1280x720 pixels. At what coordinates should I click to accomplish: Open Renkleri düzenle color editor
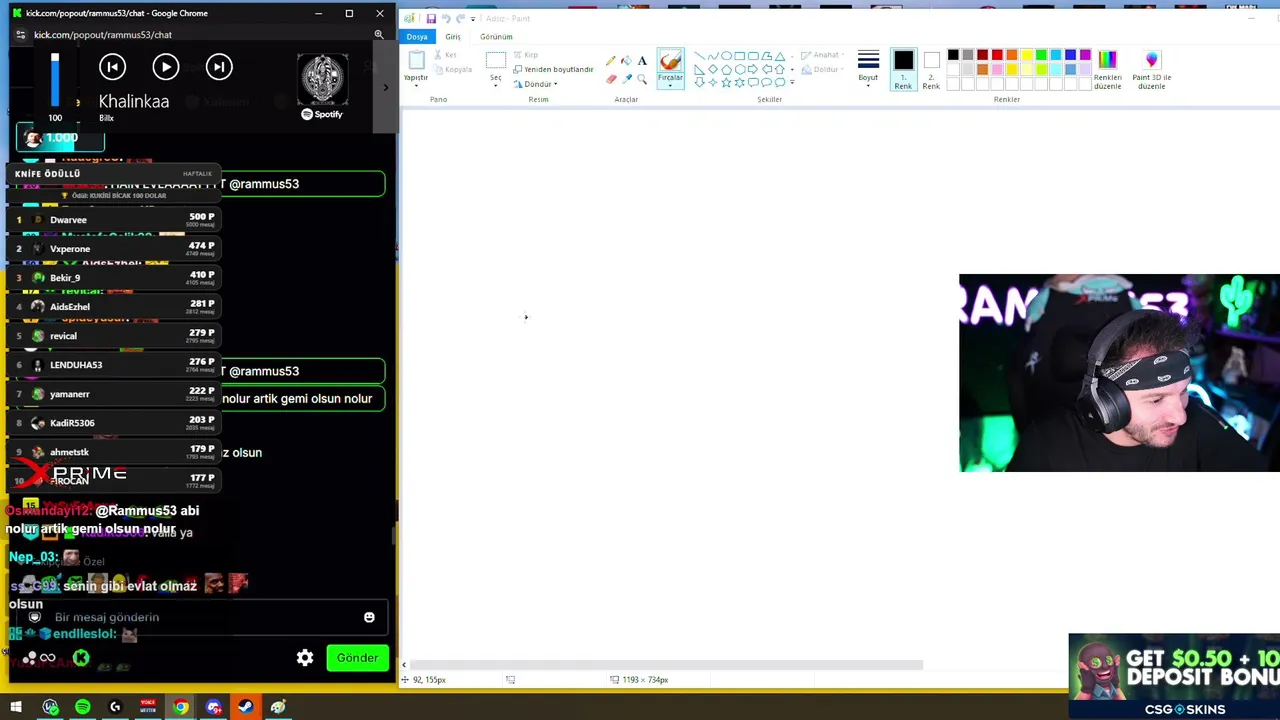click(x=1107, y=68)
